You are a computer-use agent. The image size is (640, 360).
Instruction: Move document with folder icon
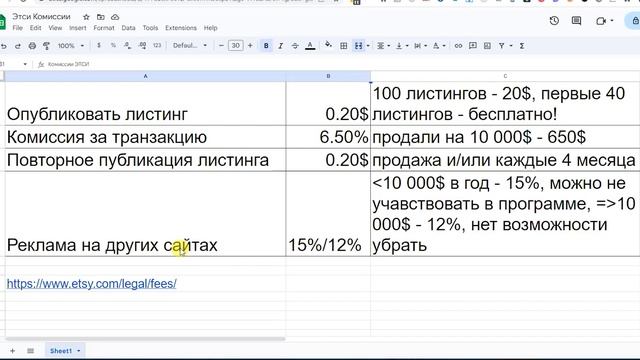click(100, 17)
